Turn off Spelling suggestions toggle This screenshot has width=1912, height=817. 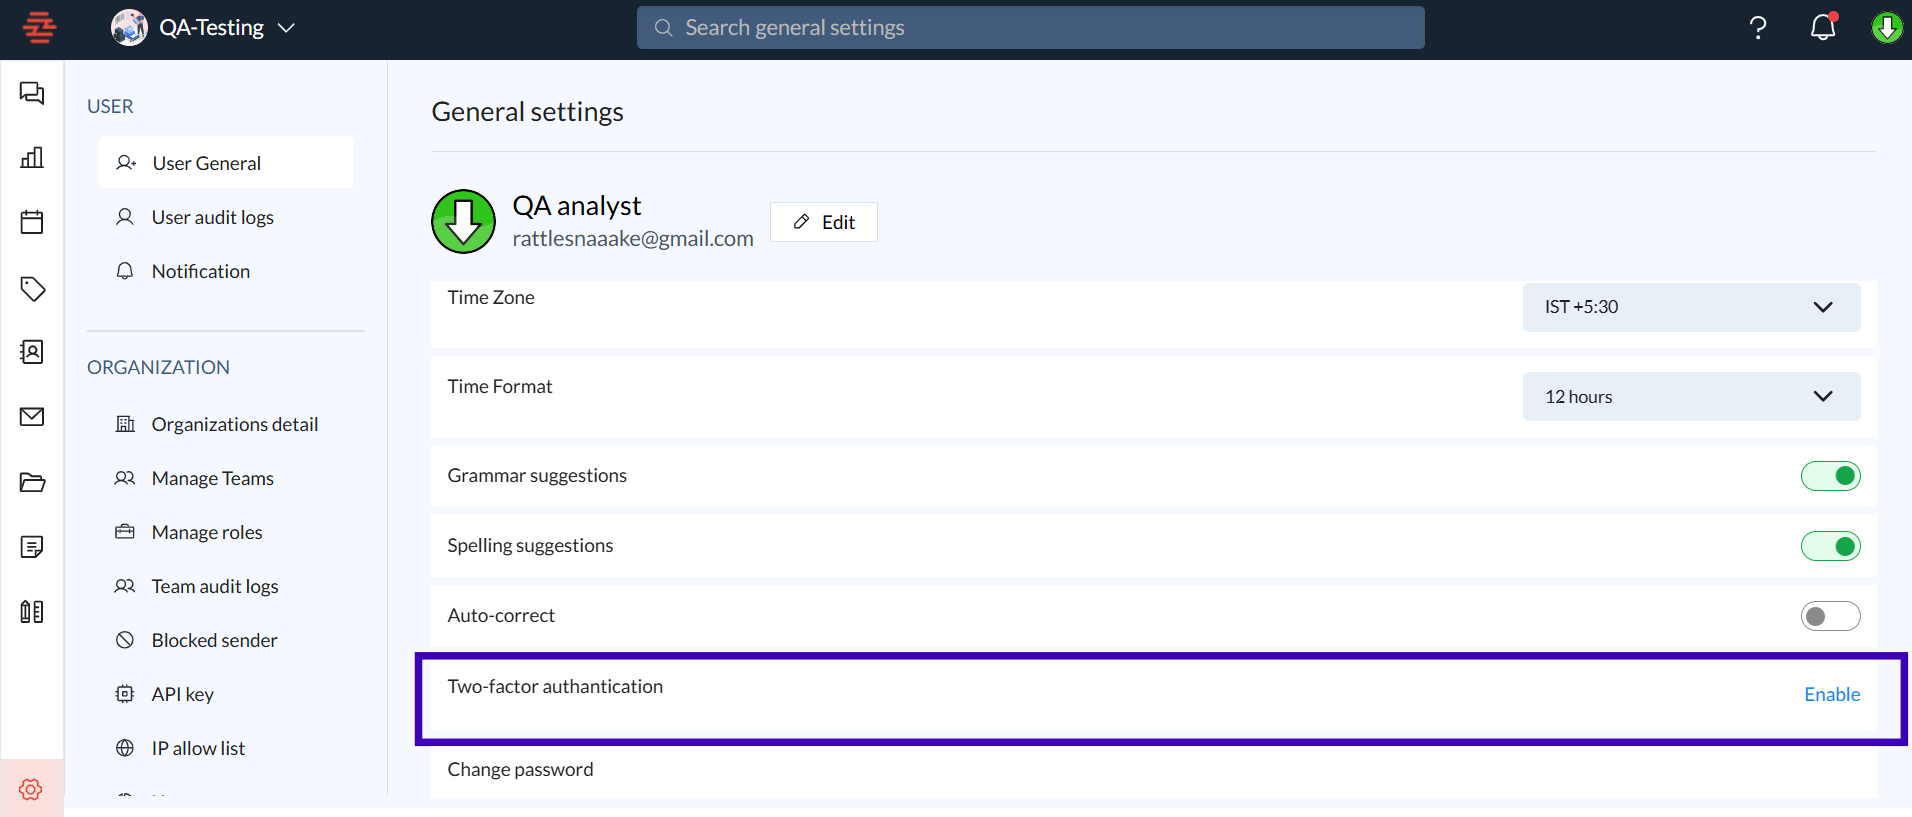[x=1830, y=546]
